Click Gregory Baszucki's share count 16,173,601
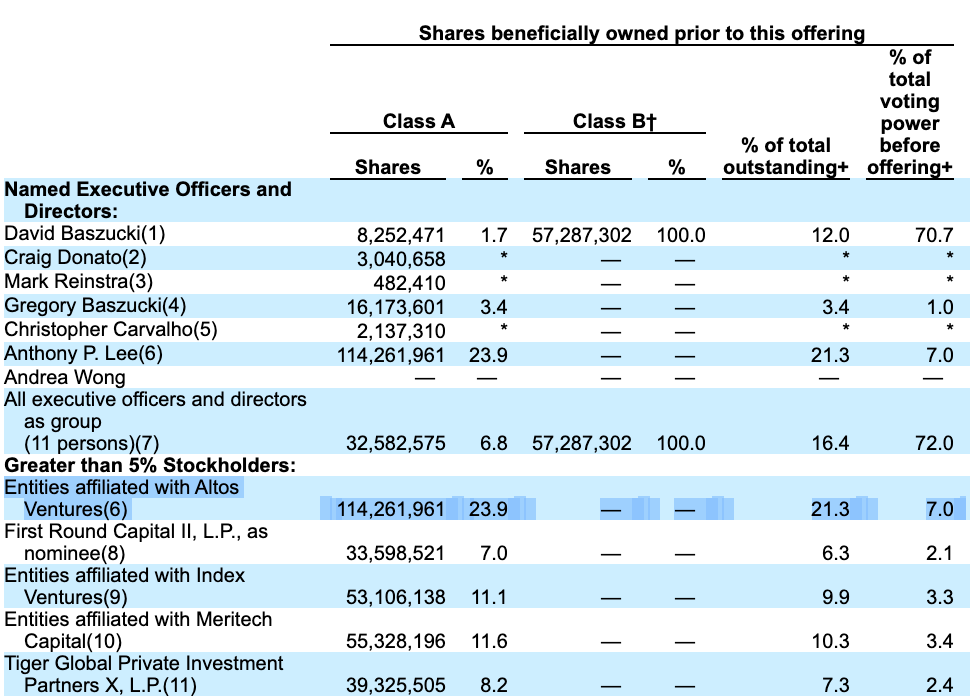 395,307
